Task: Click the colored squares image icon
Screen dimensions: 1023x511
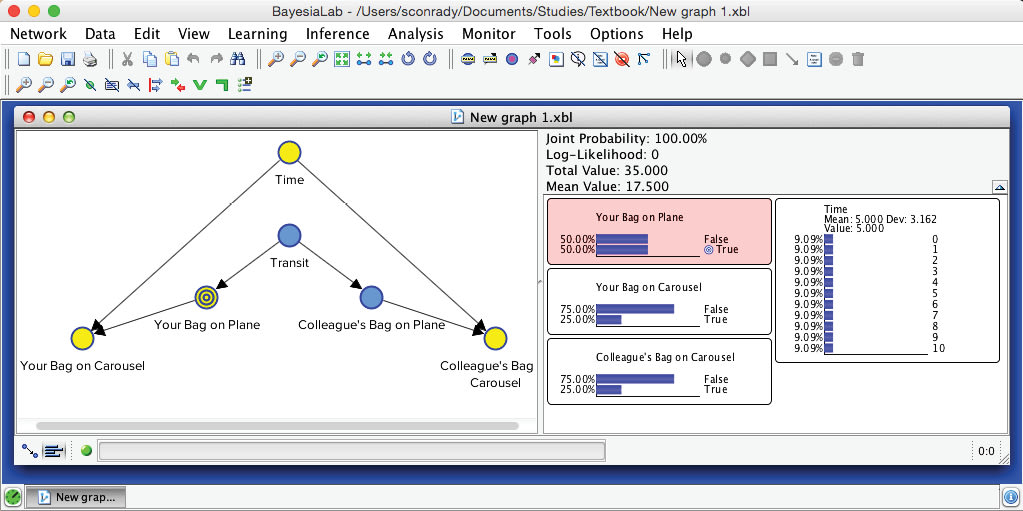Action: pos(556,59)
